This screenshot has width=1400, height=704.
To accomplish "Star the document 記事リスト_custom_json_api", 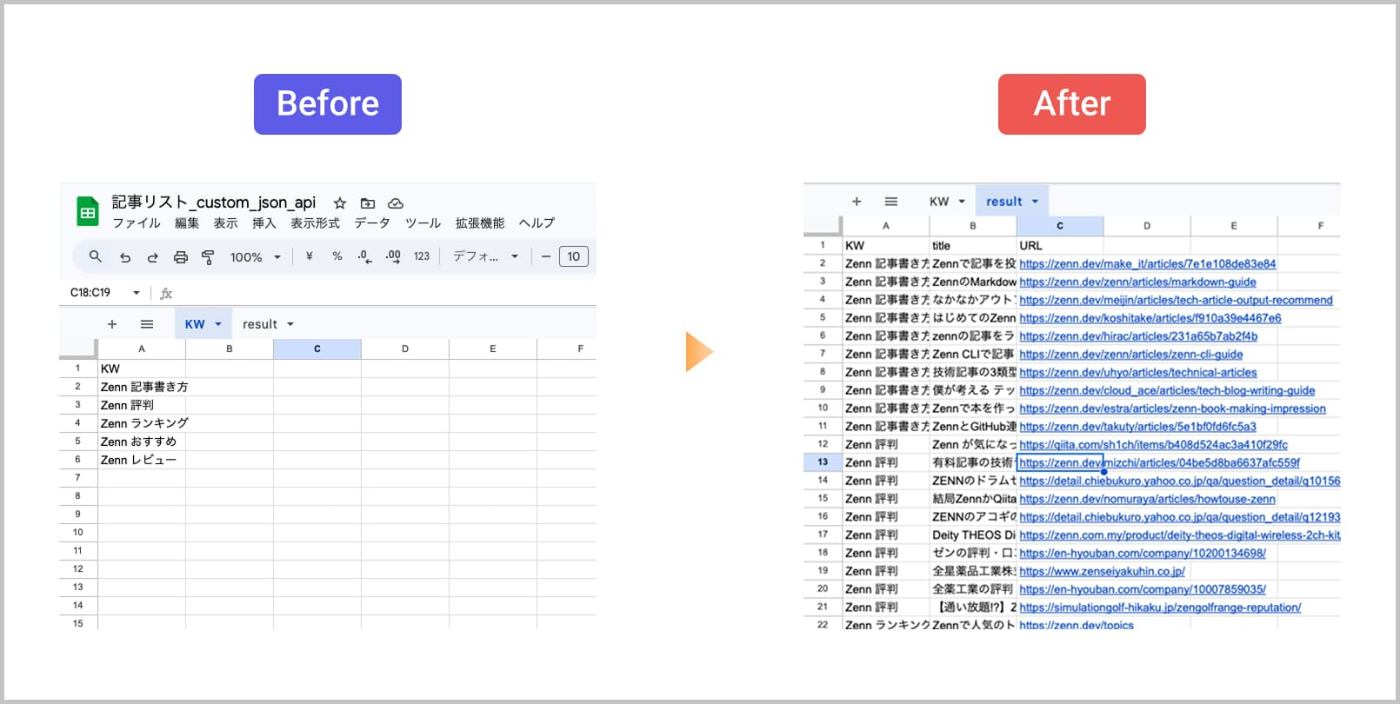I will [x=340, y=203].
